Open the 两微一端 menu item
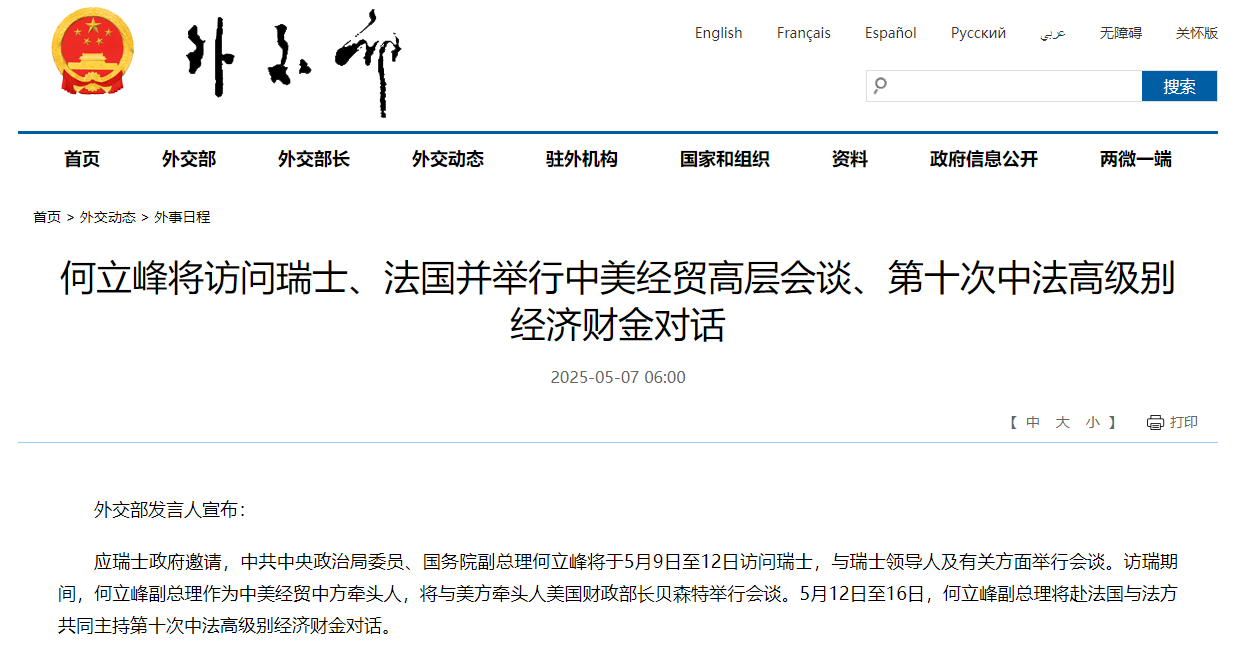This screenshot has width=1247, height=665. (1136, 159)
